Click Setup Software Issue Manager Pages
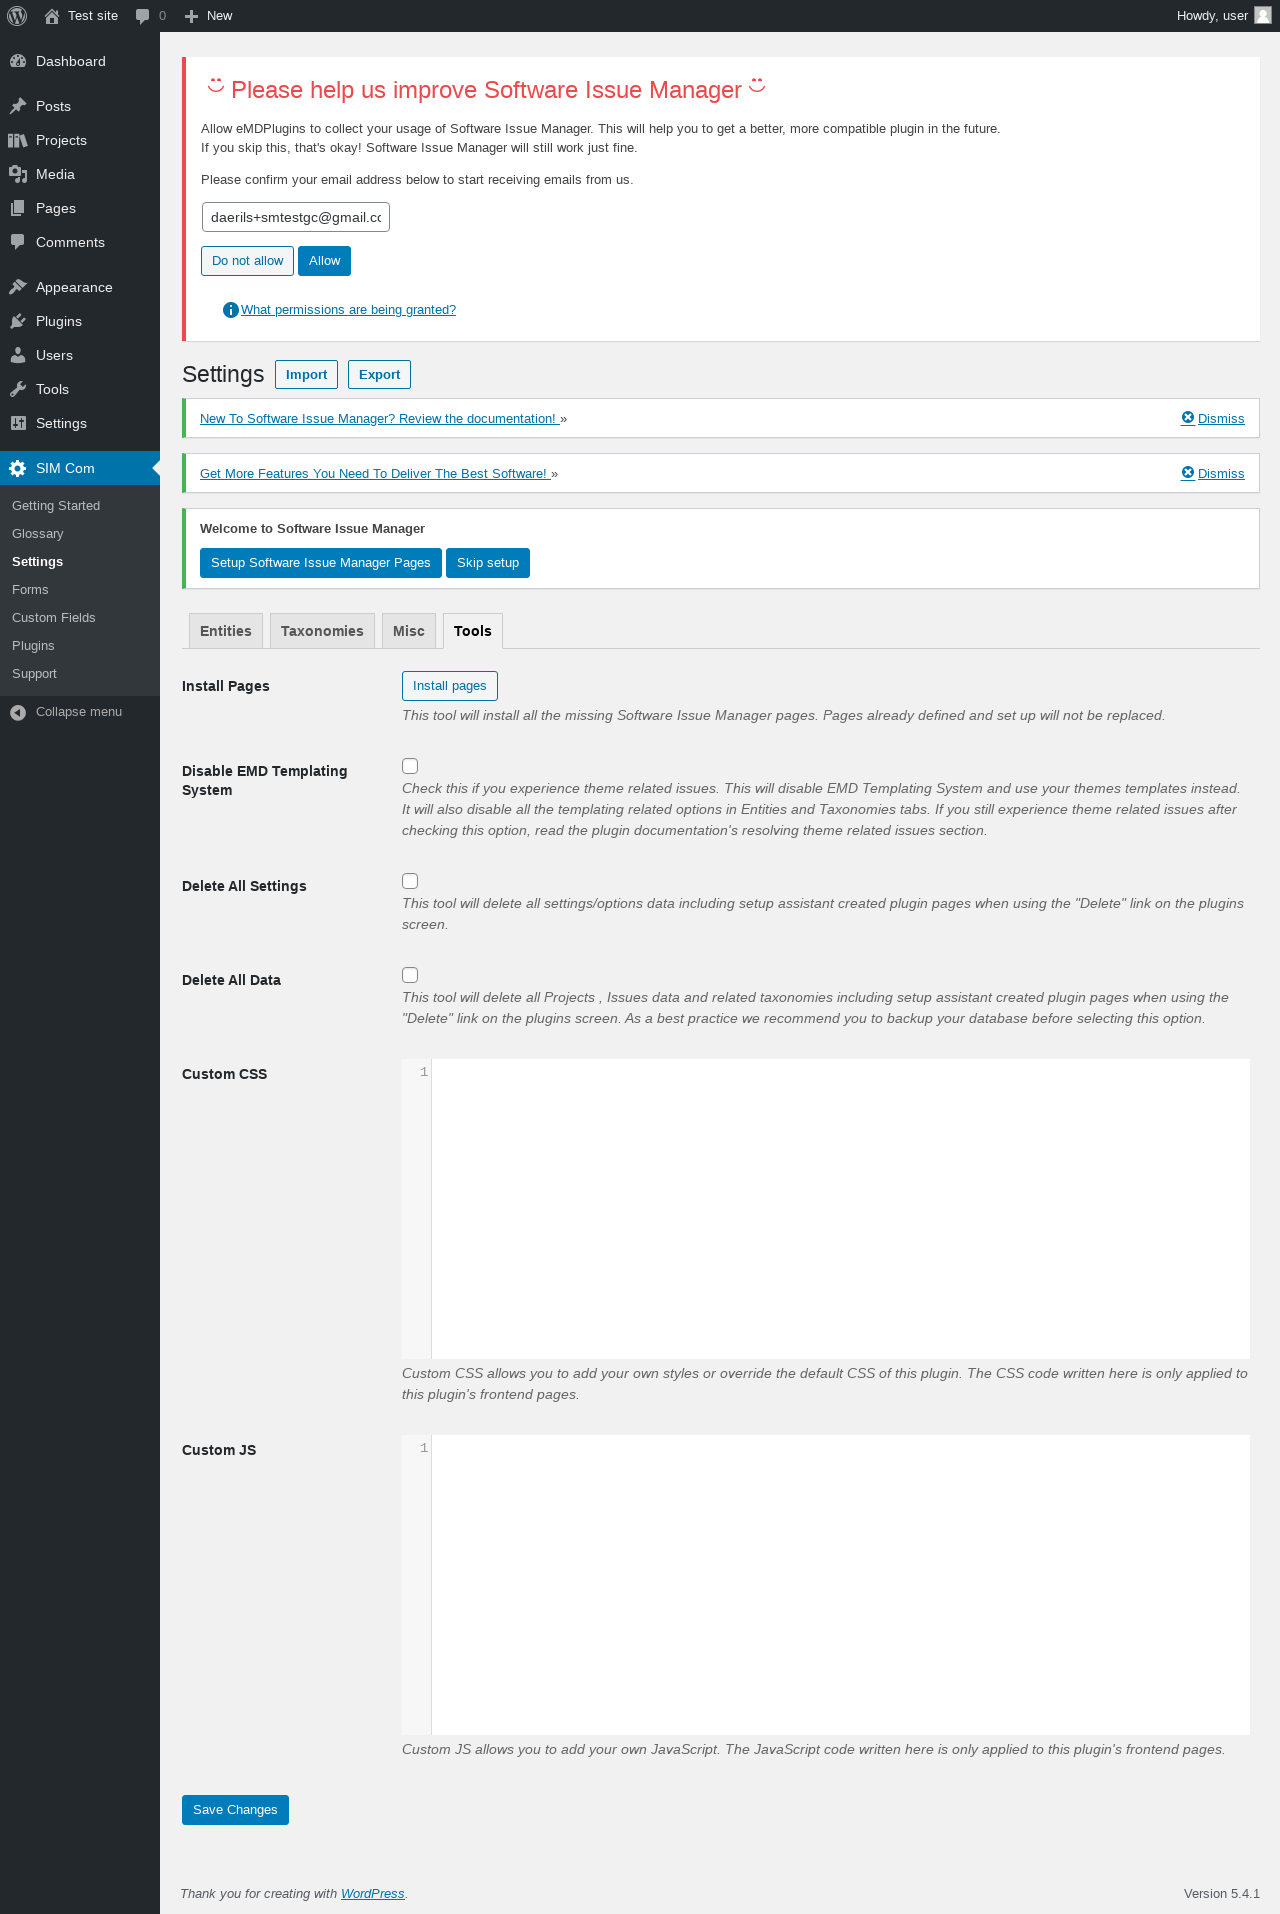Viewport: 1280px width, 1914px height. point(321,563)
